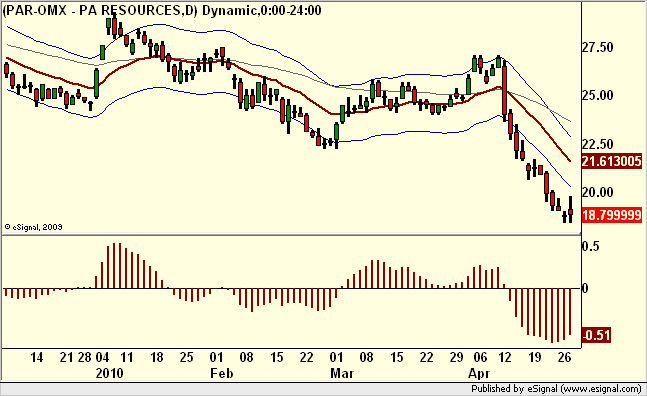This screenshot has height=396, width=647.
Task: Select the 21.613005 moving average price label
Action: click(612, 161)
